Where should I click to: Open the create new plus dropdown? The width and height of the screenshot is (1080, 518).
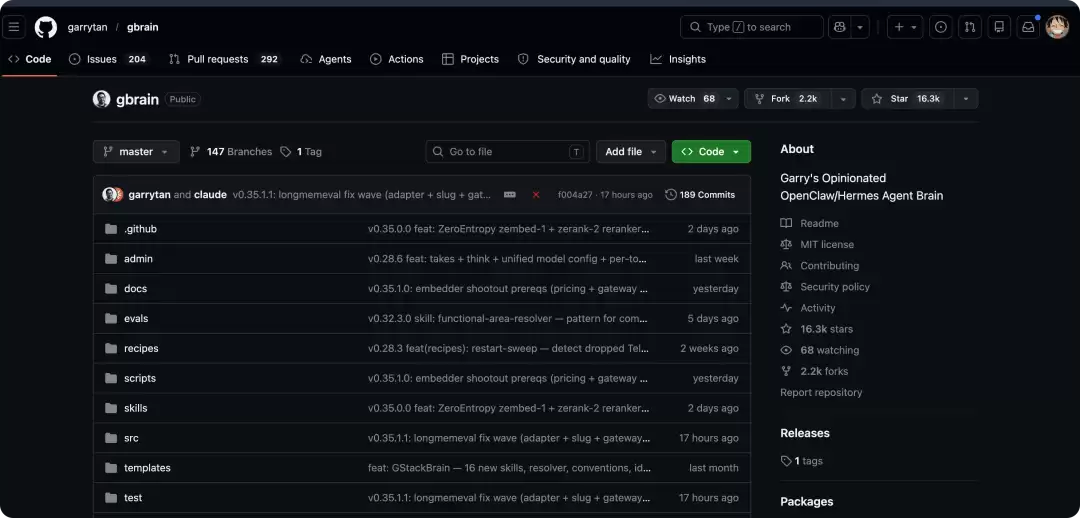pos(905,27)
